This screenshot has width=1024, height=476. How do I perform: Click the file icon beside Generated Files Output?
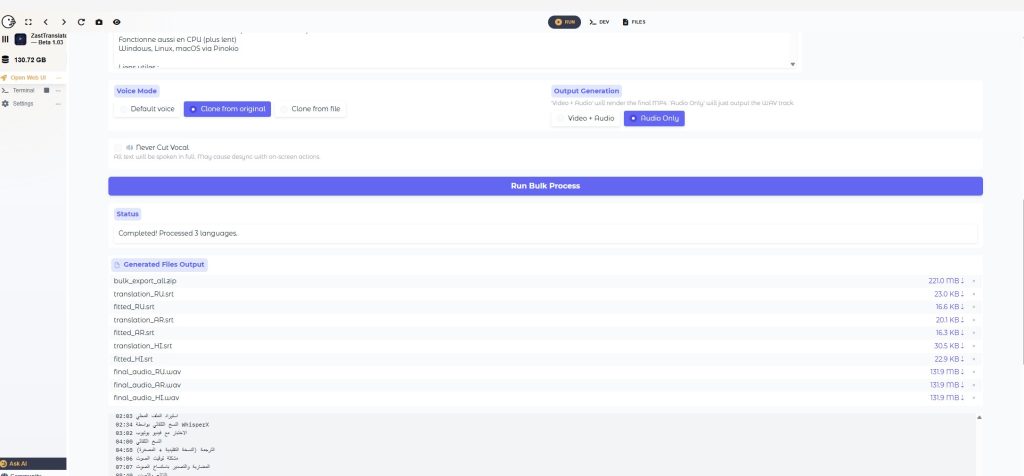pos(117,264)
